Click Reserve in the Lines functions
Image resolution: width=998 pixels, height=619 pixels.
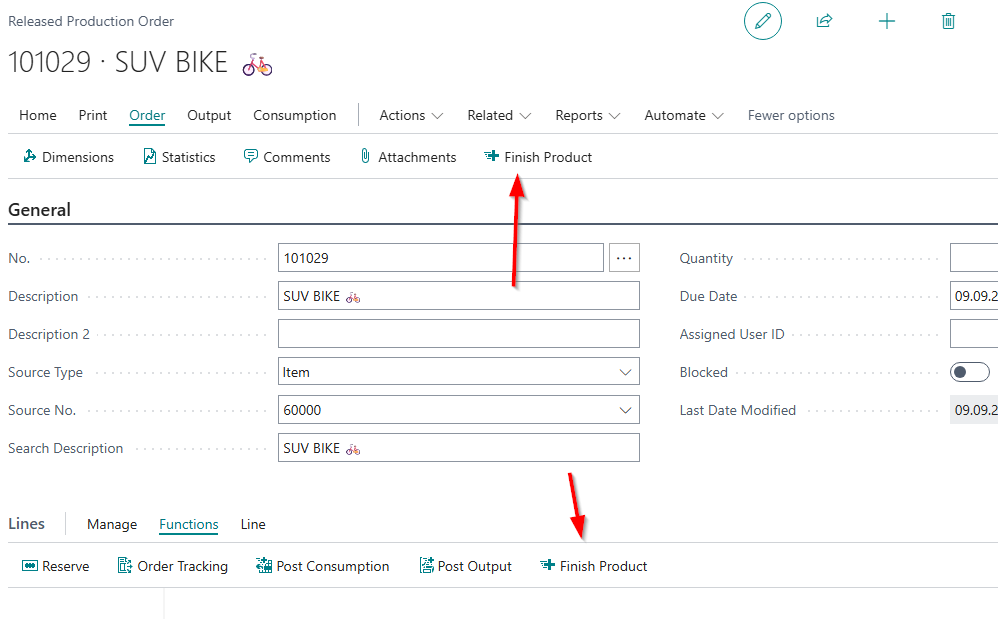[x=56, y=566]
